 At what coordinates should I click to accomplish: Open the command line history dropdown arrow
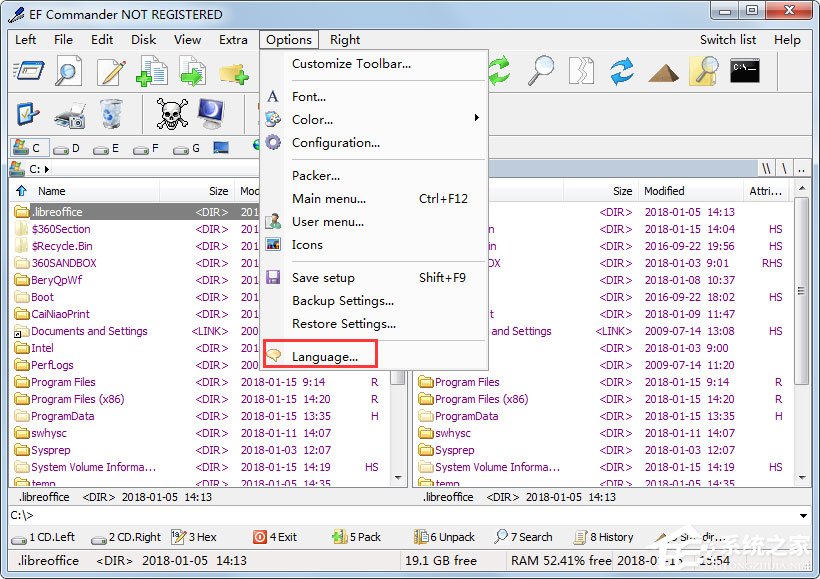[803, 516]
